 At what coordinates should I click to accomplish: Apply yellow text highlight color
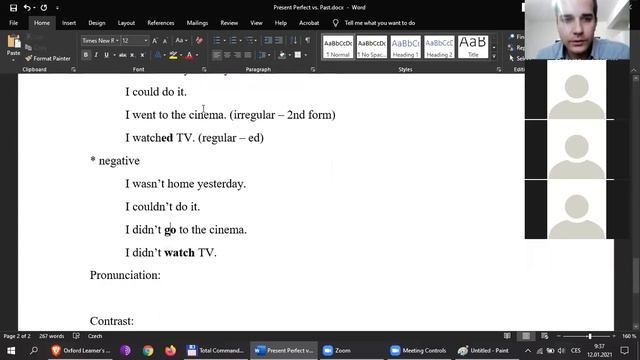tap(173, 55)
